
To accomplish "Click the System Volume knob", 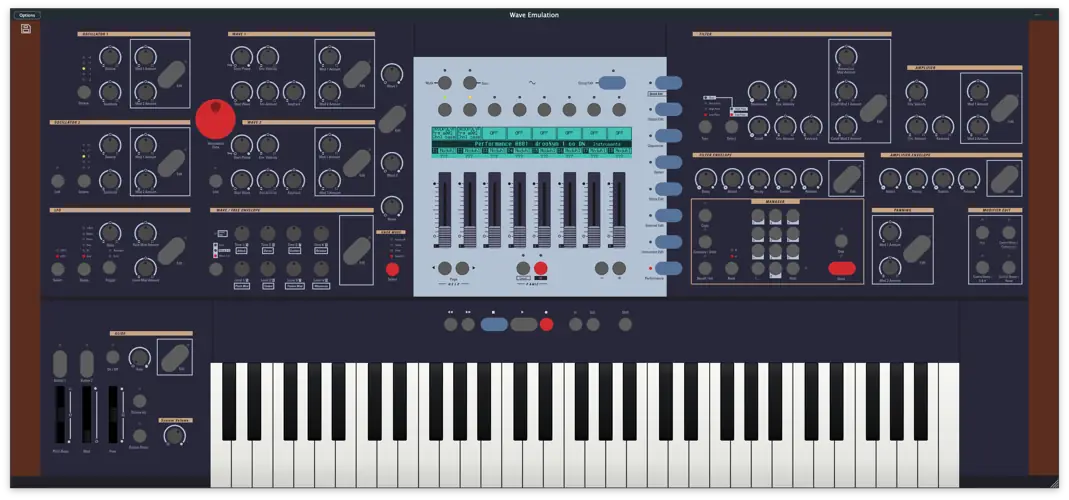I will 175,436.
